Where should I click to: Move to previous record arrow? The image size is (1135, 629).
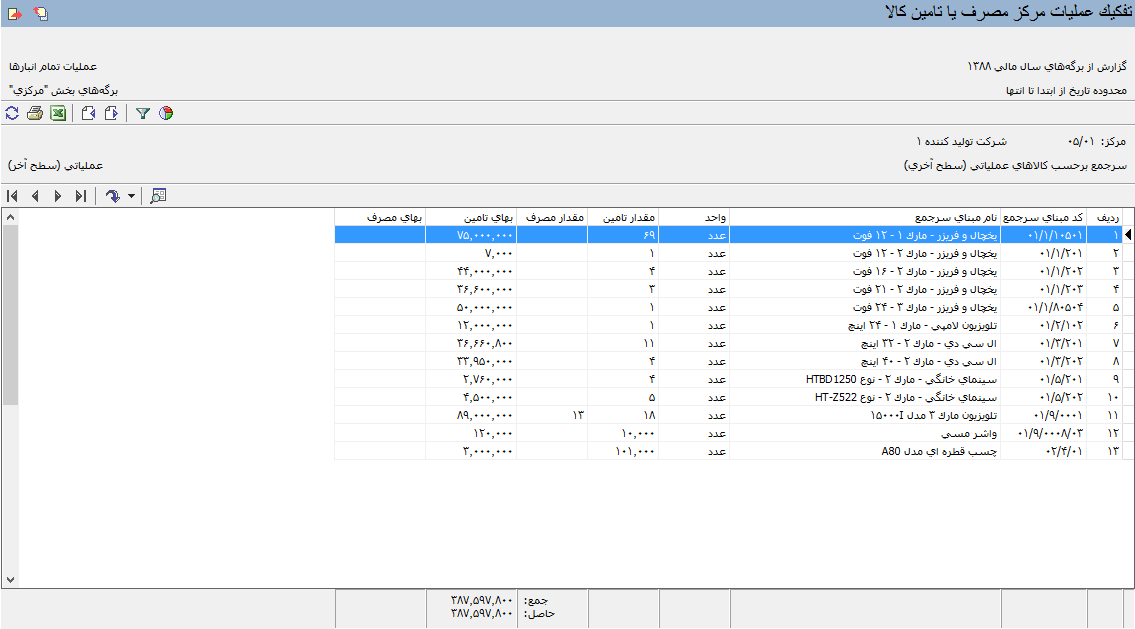point(35,196)
